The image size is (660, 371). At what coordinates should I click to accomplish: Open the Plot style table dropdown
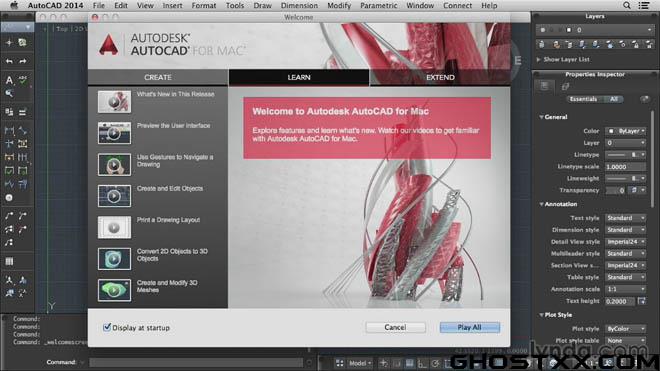tap(625, 340)
